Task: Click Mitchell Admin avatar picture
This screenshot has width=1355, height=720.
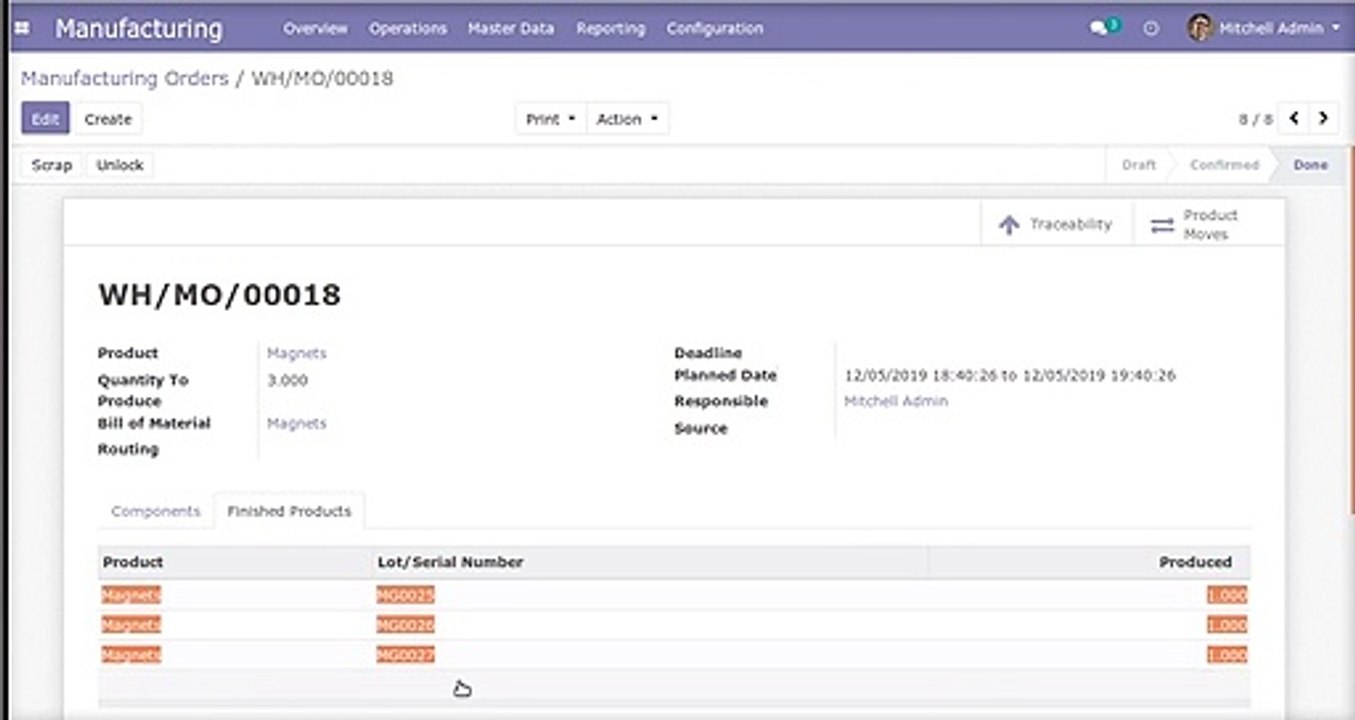Action: pos(1200,28)
